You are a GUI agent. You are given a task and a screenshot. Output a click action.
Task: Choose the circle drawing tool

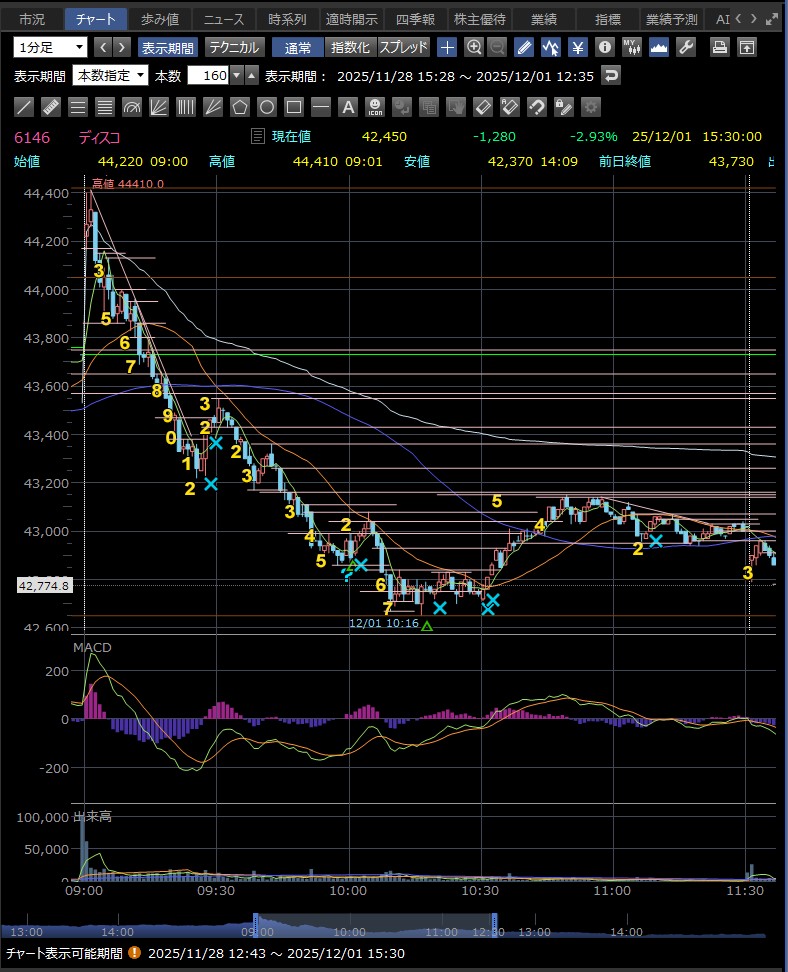(267, 107)
